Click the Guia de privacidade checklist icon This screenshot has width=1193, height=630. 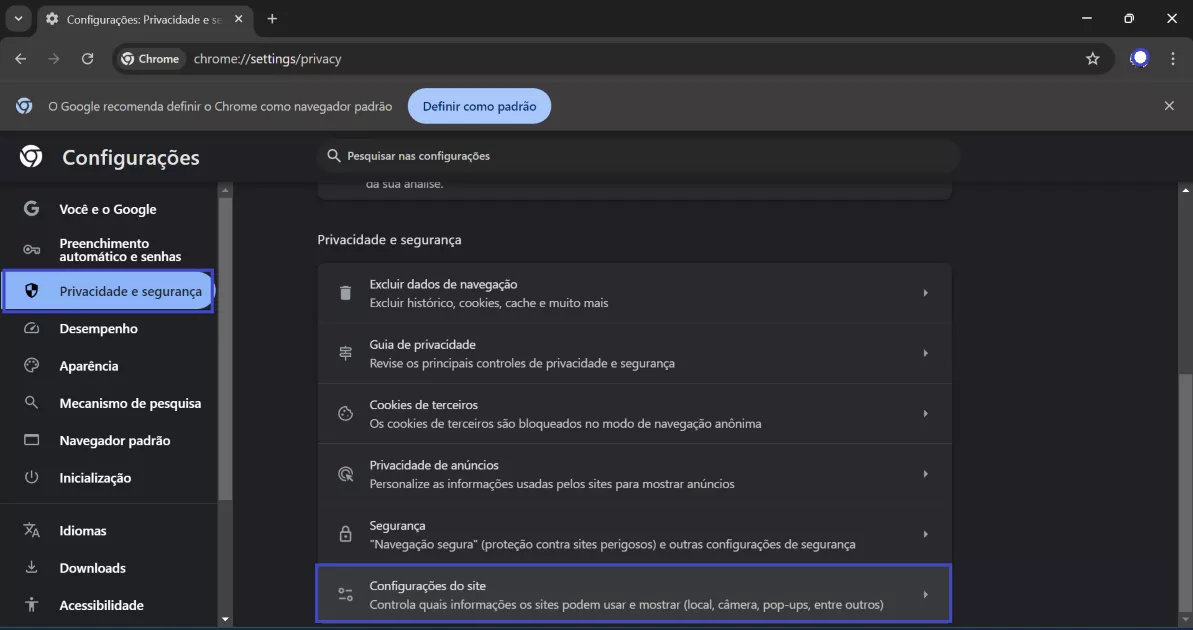tap(345, 352)
